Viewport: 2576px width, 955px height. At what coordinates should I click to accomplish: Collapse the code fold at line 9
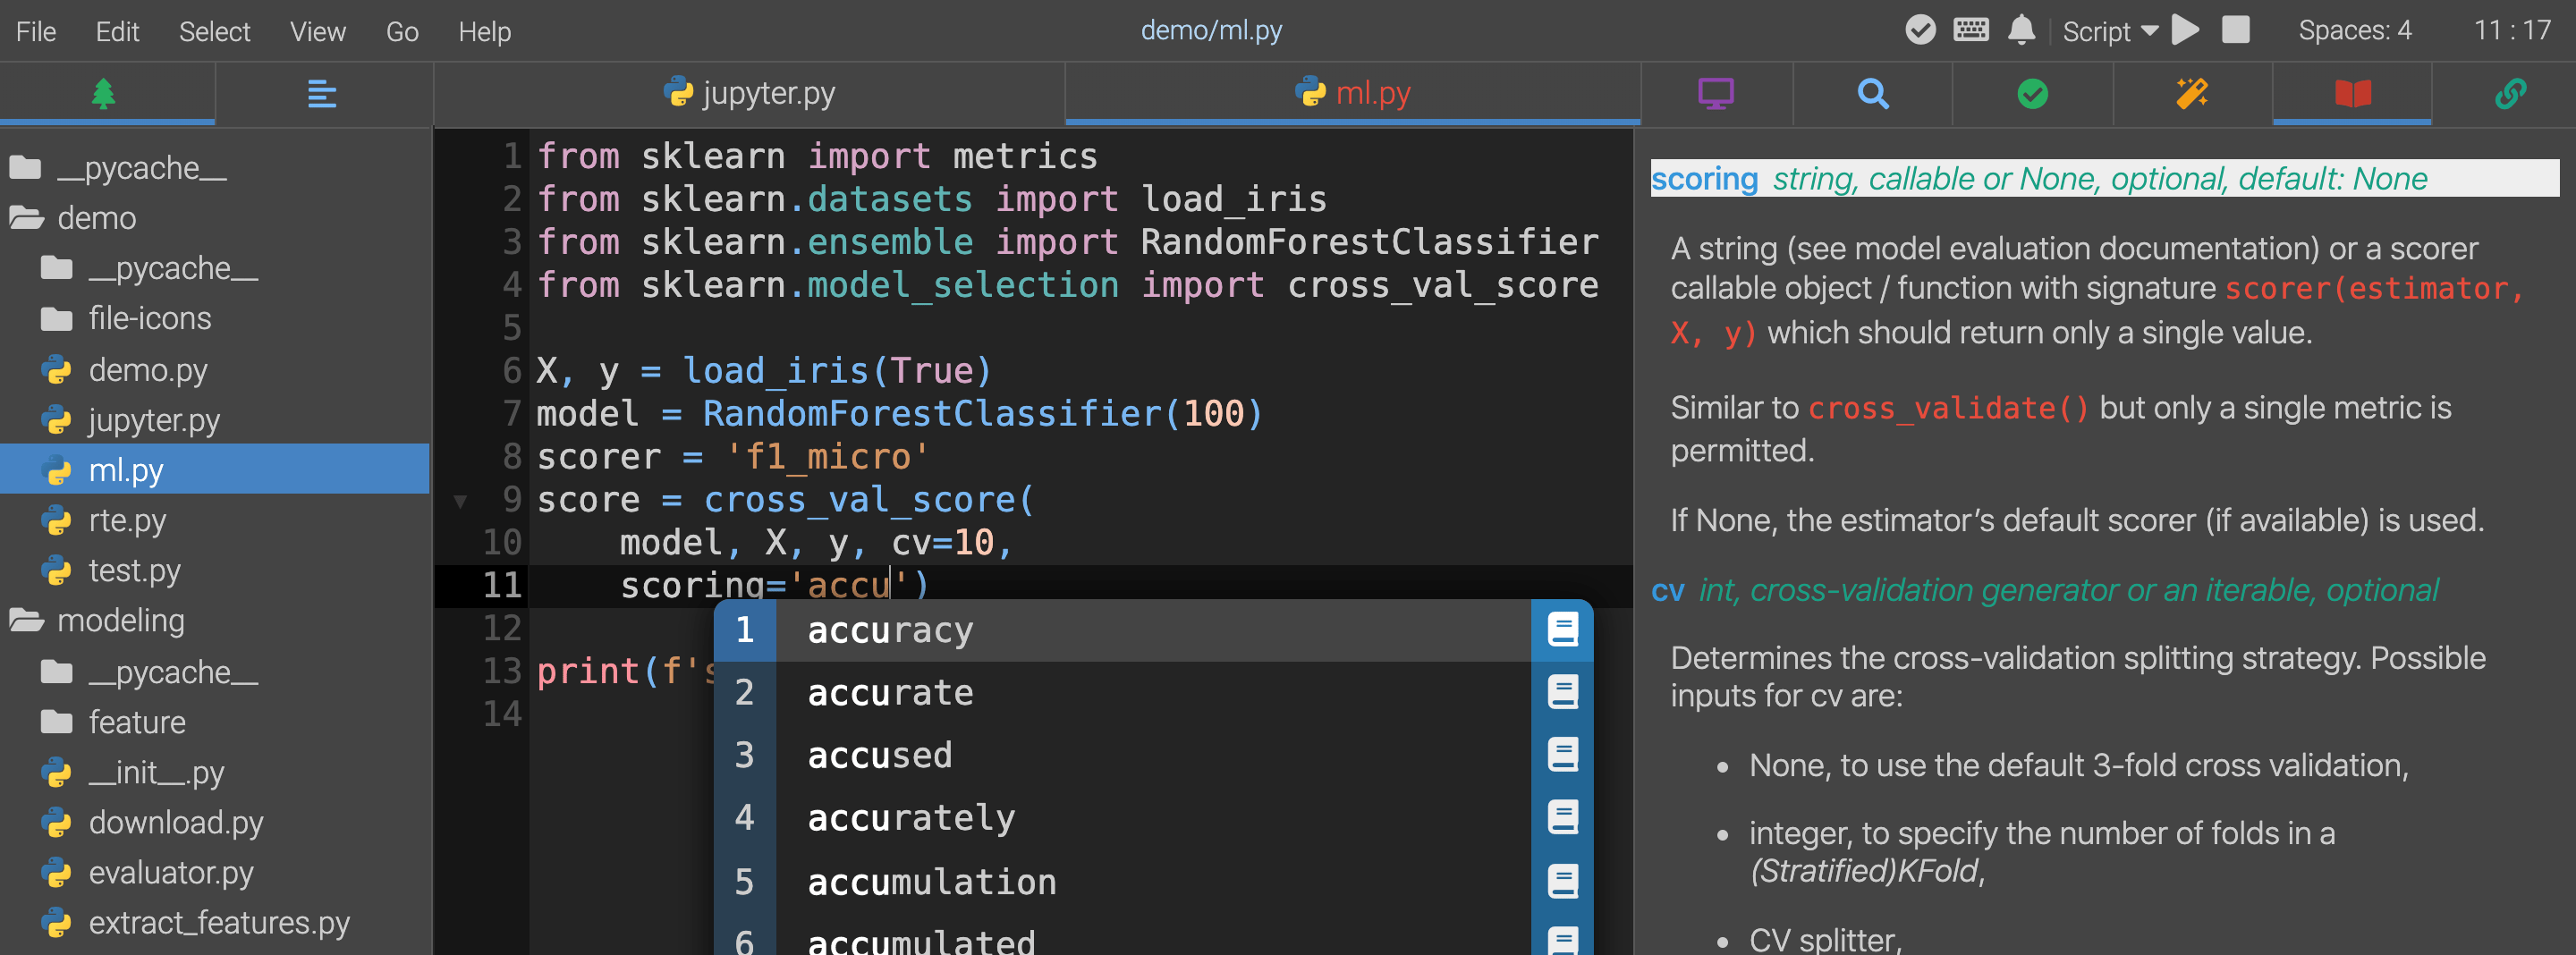tap(461, 500)
